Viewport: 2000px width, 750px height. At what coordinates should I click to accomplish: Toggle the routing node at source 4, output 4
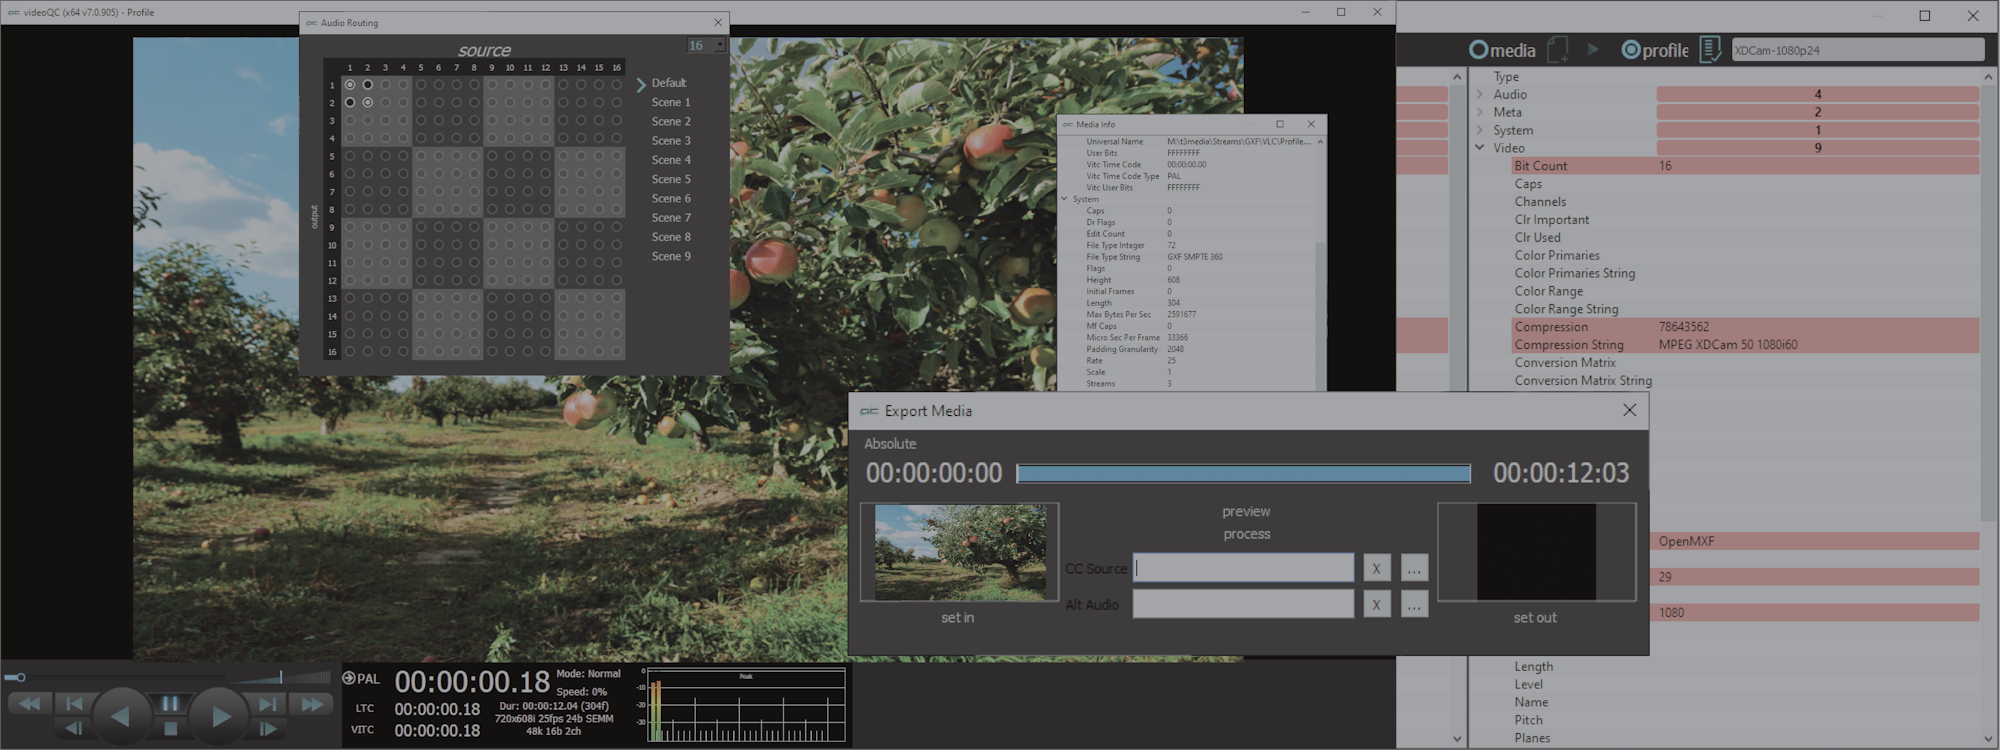(403, 138)
